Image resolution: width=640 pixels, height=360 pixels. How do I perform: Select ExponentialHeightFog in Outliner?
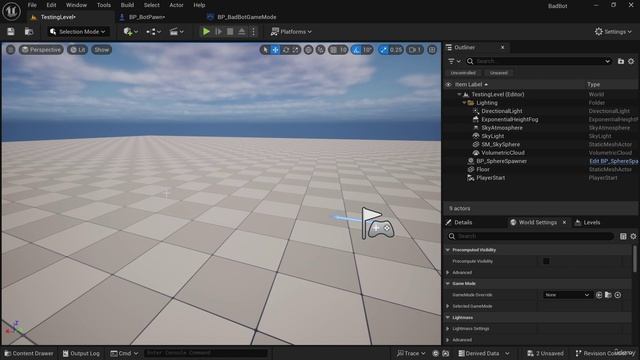click(x=509, y=120)
